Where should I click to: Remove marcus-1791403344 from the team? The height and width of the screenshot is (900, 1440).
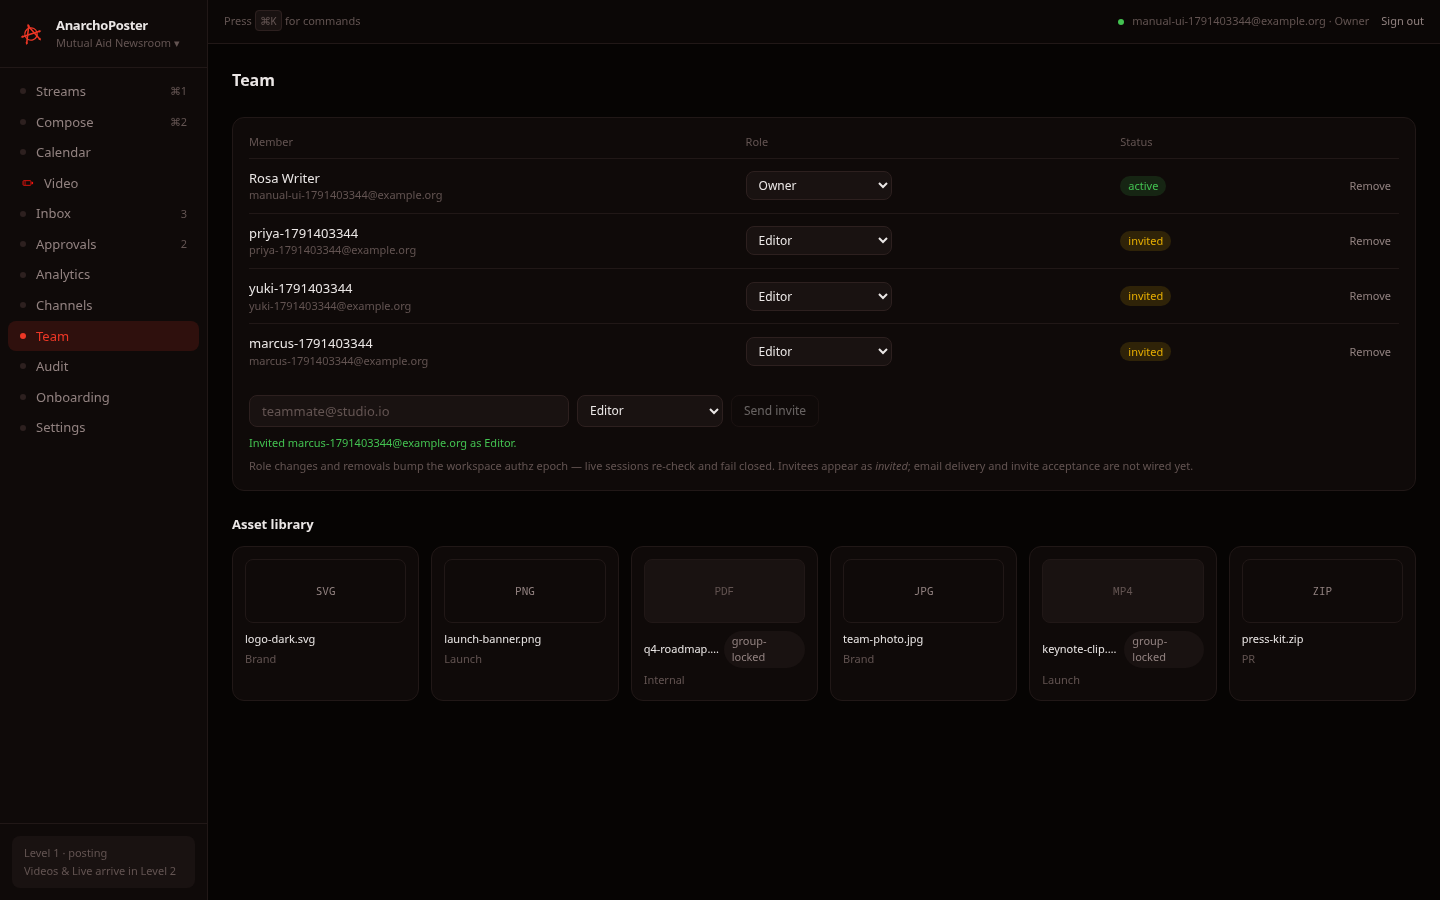pyautogui.click(x=1370, y=352)
